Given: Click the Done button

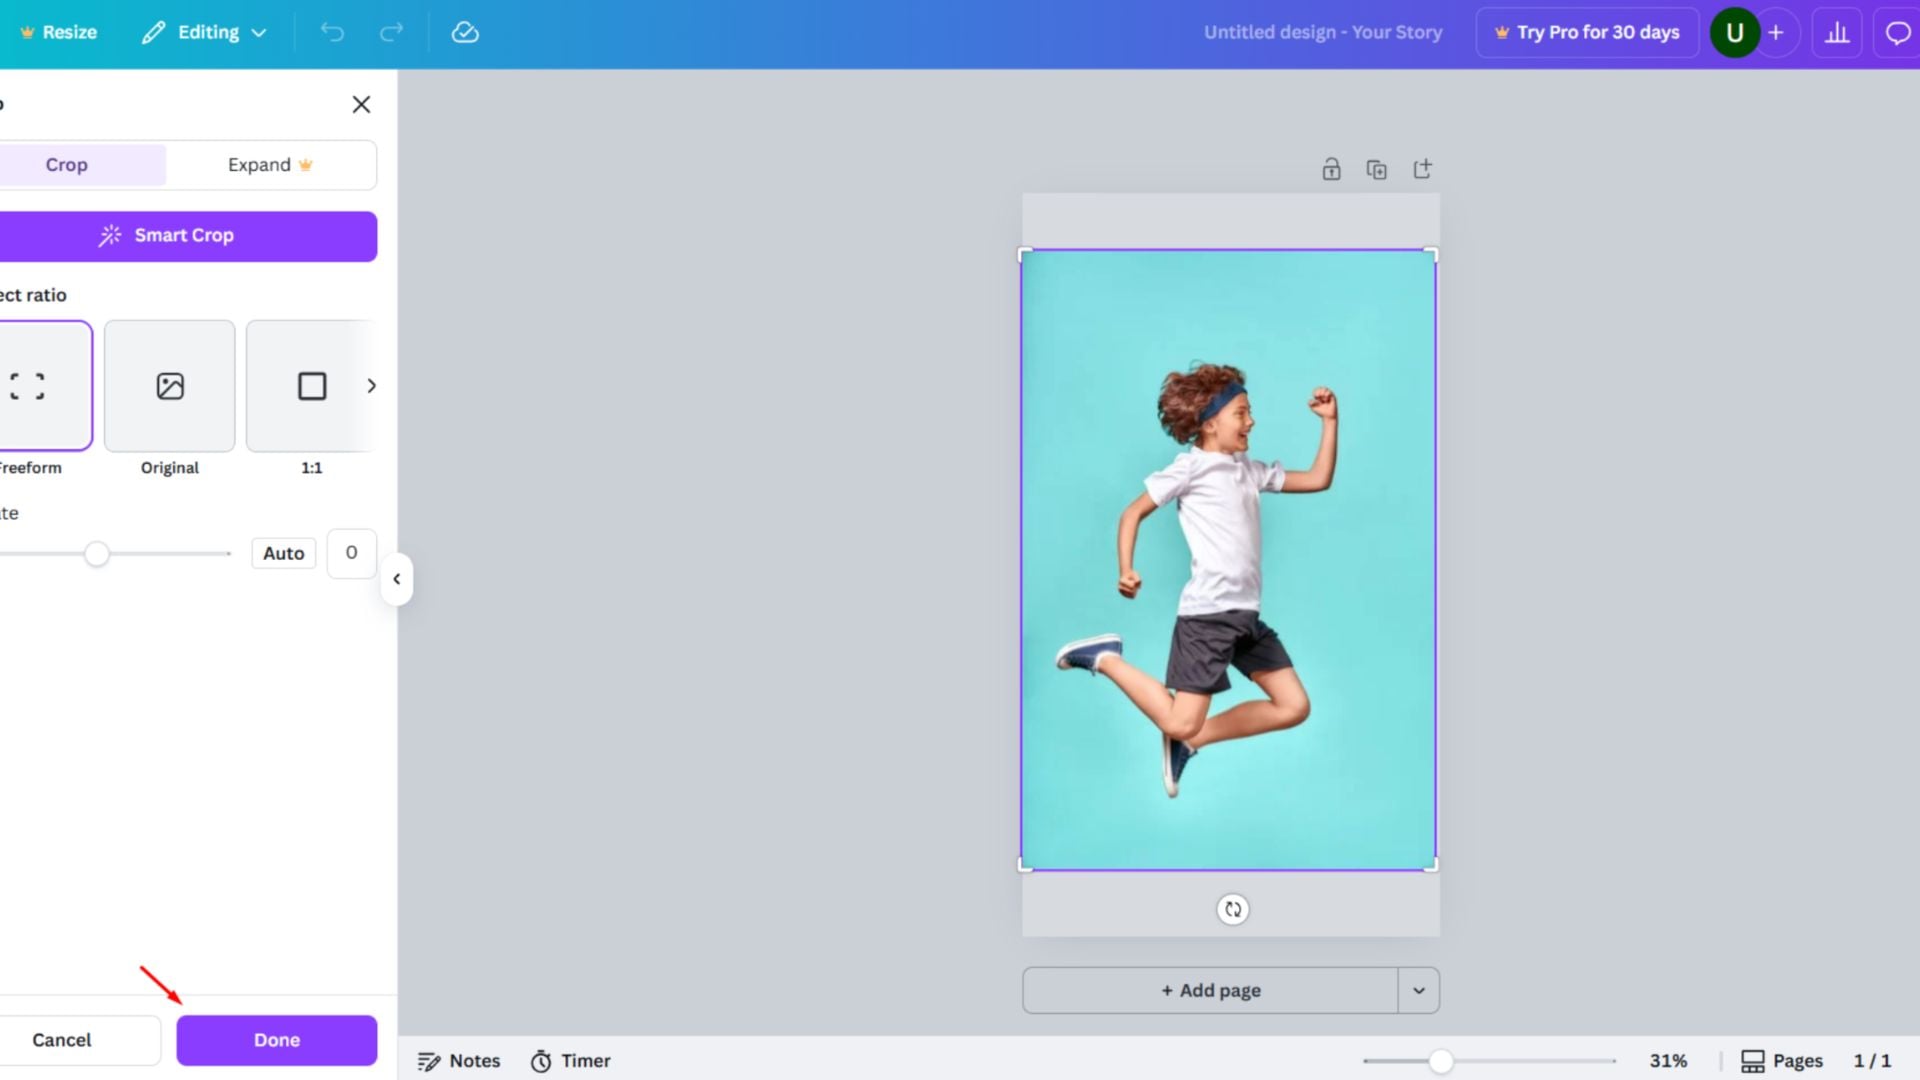Looking at the screenshot, I should [277, 1040].
